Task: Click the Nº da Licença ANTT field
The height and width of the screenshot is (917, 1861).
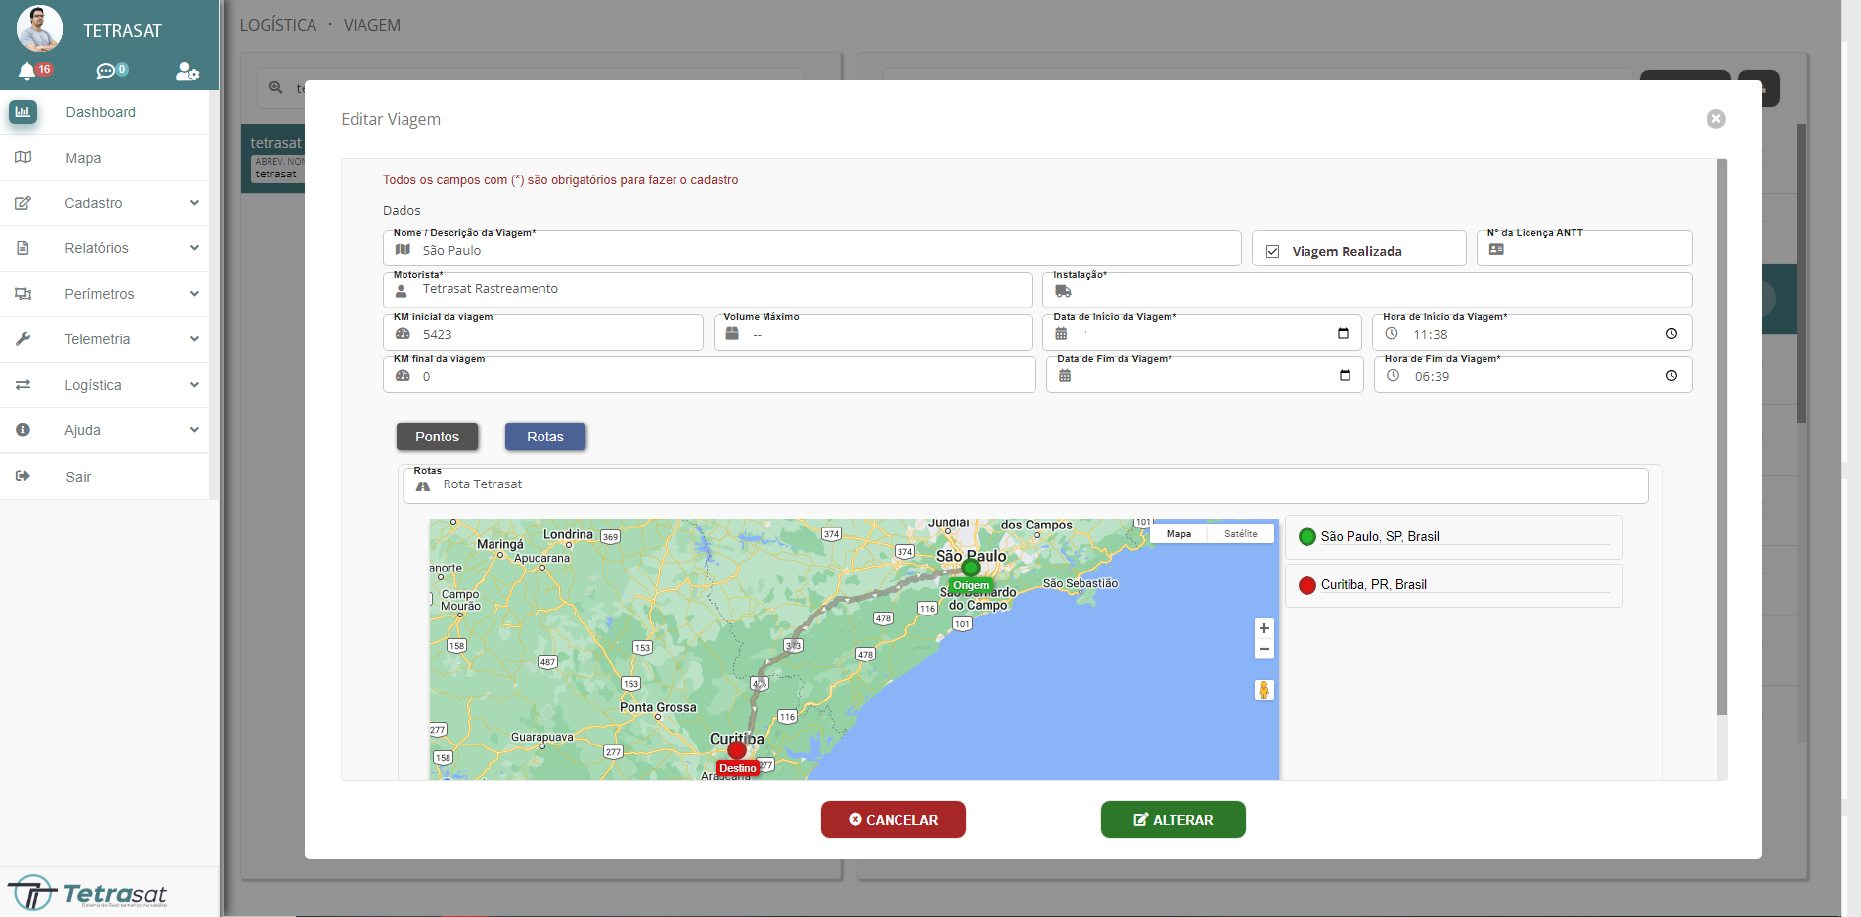Action: (1584, 249)
